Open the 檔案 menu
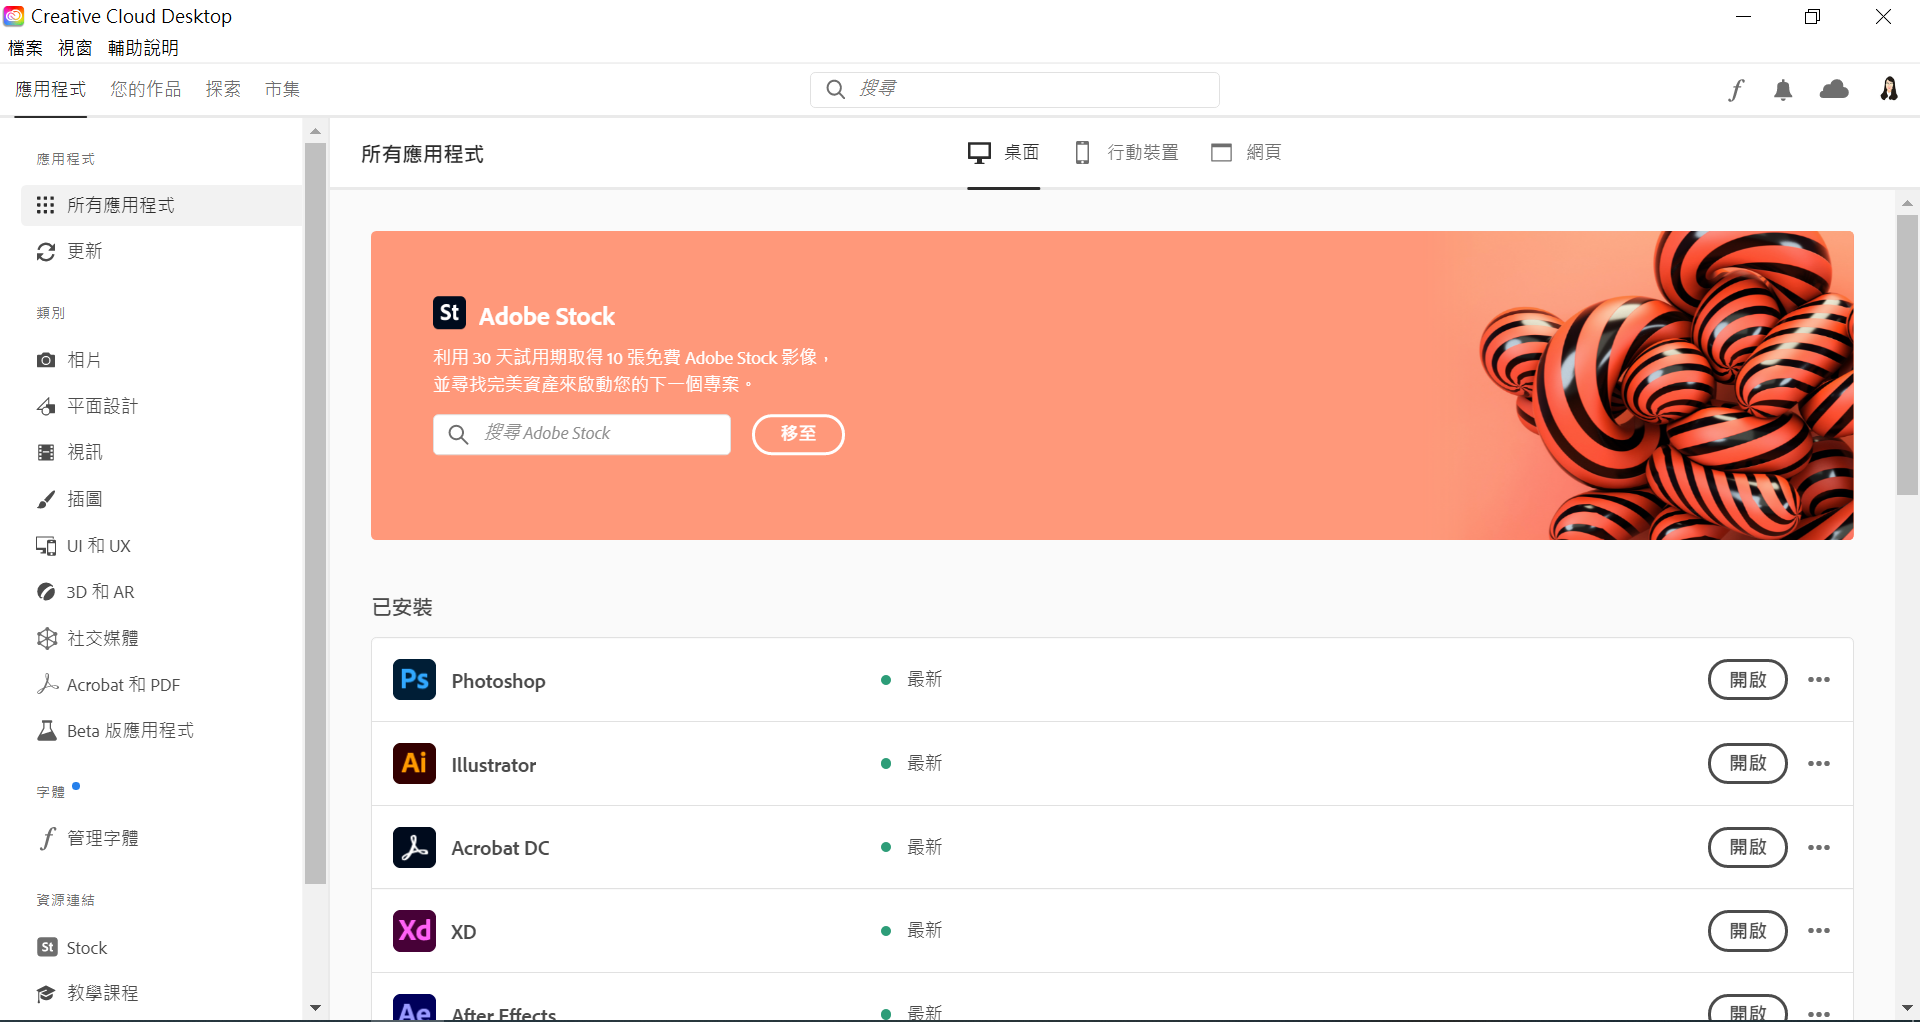Viewport: 1920px width, 1022px height. pyautogui.click(x=25, y=48)
